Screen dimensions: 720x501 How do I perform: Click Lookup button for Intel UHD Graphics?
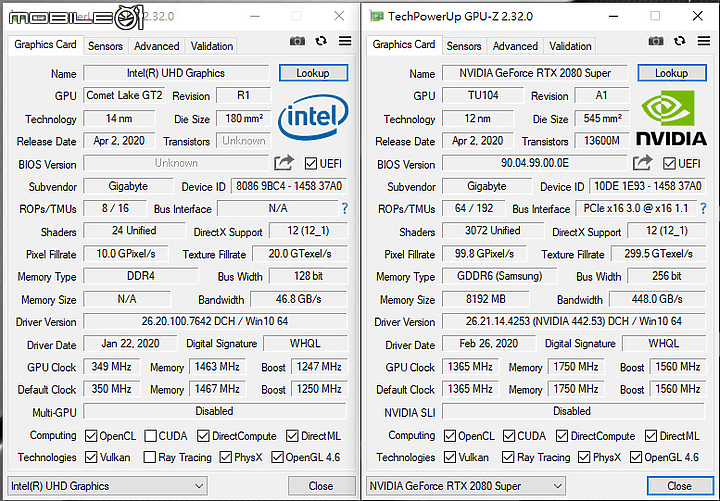pos(313,73)
